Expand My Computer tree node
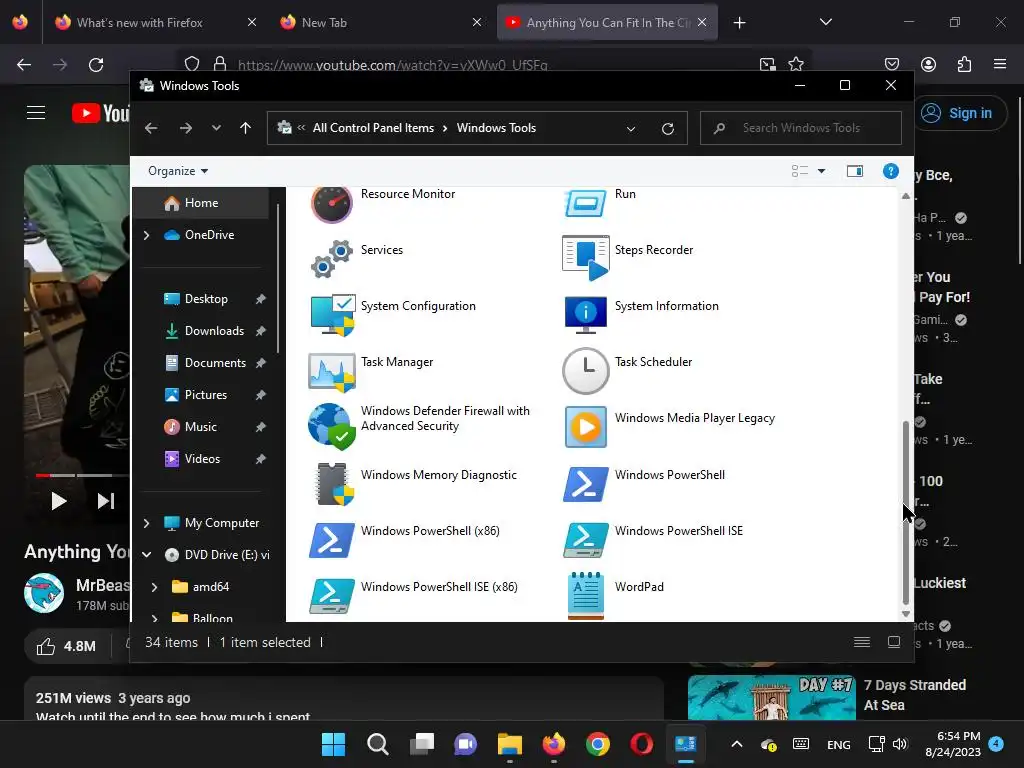The height and width of the screenshot is (768, 1024). pos(147,523)
